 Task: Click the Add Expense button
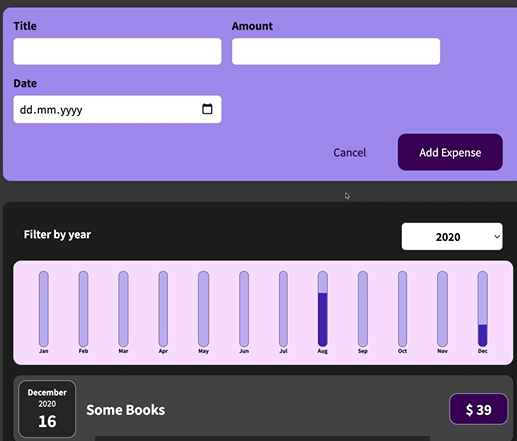coord(450,152)
